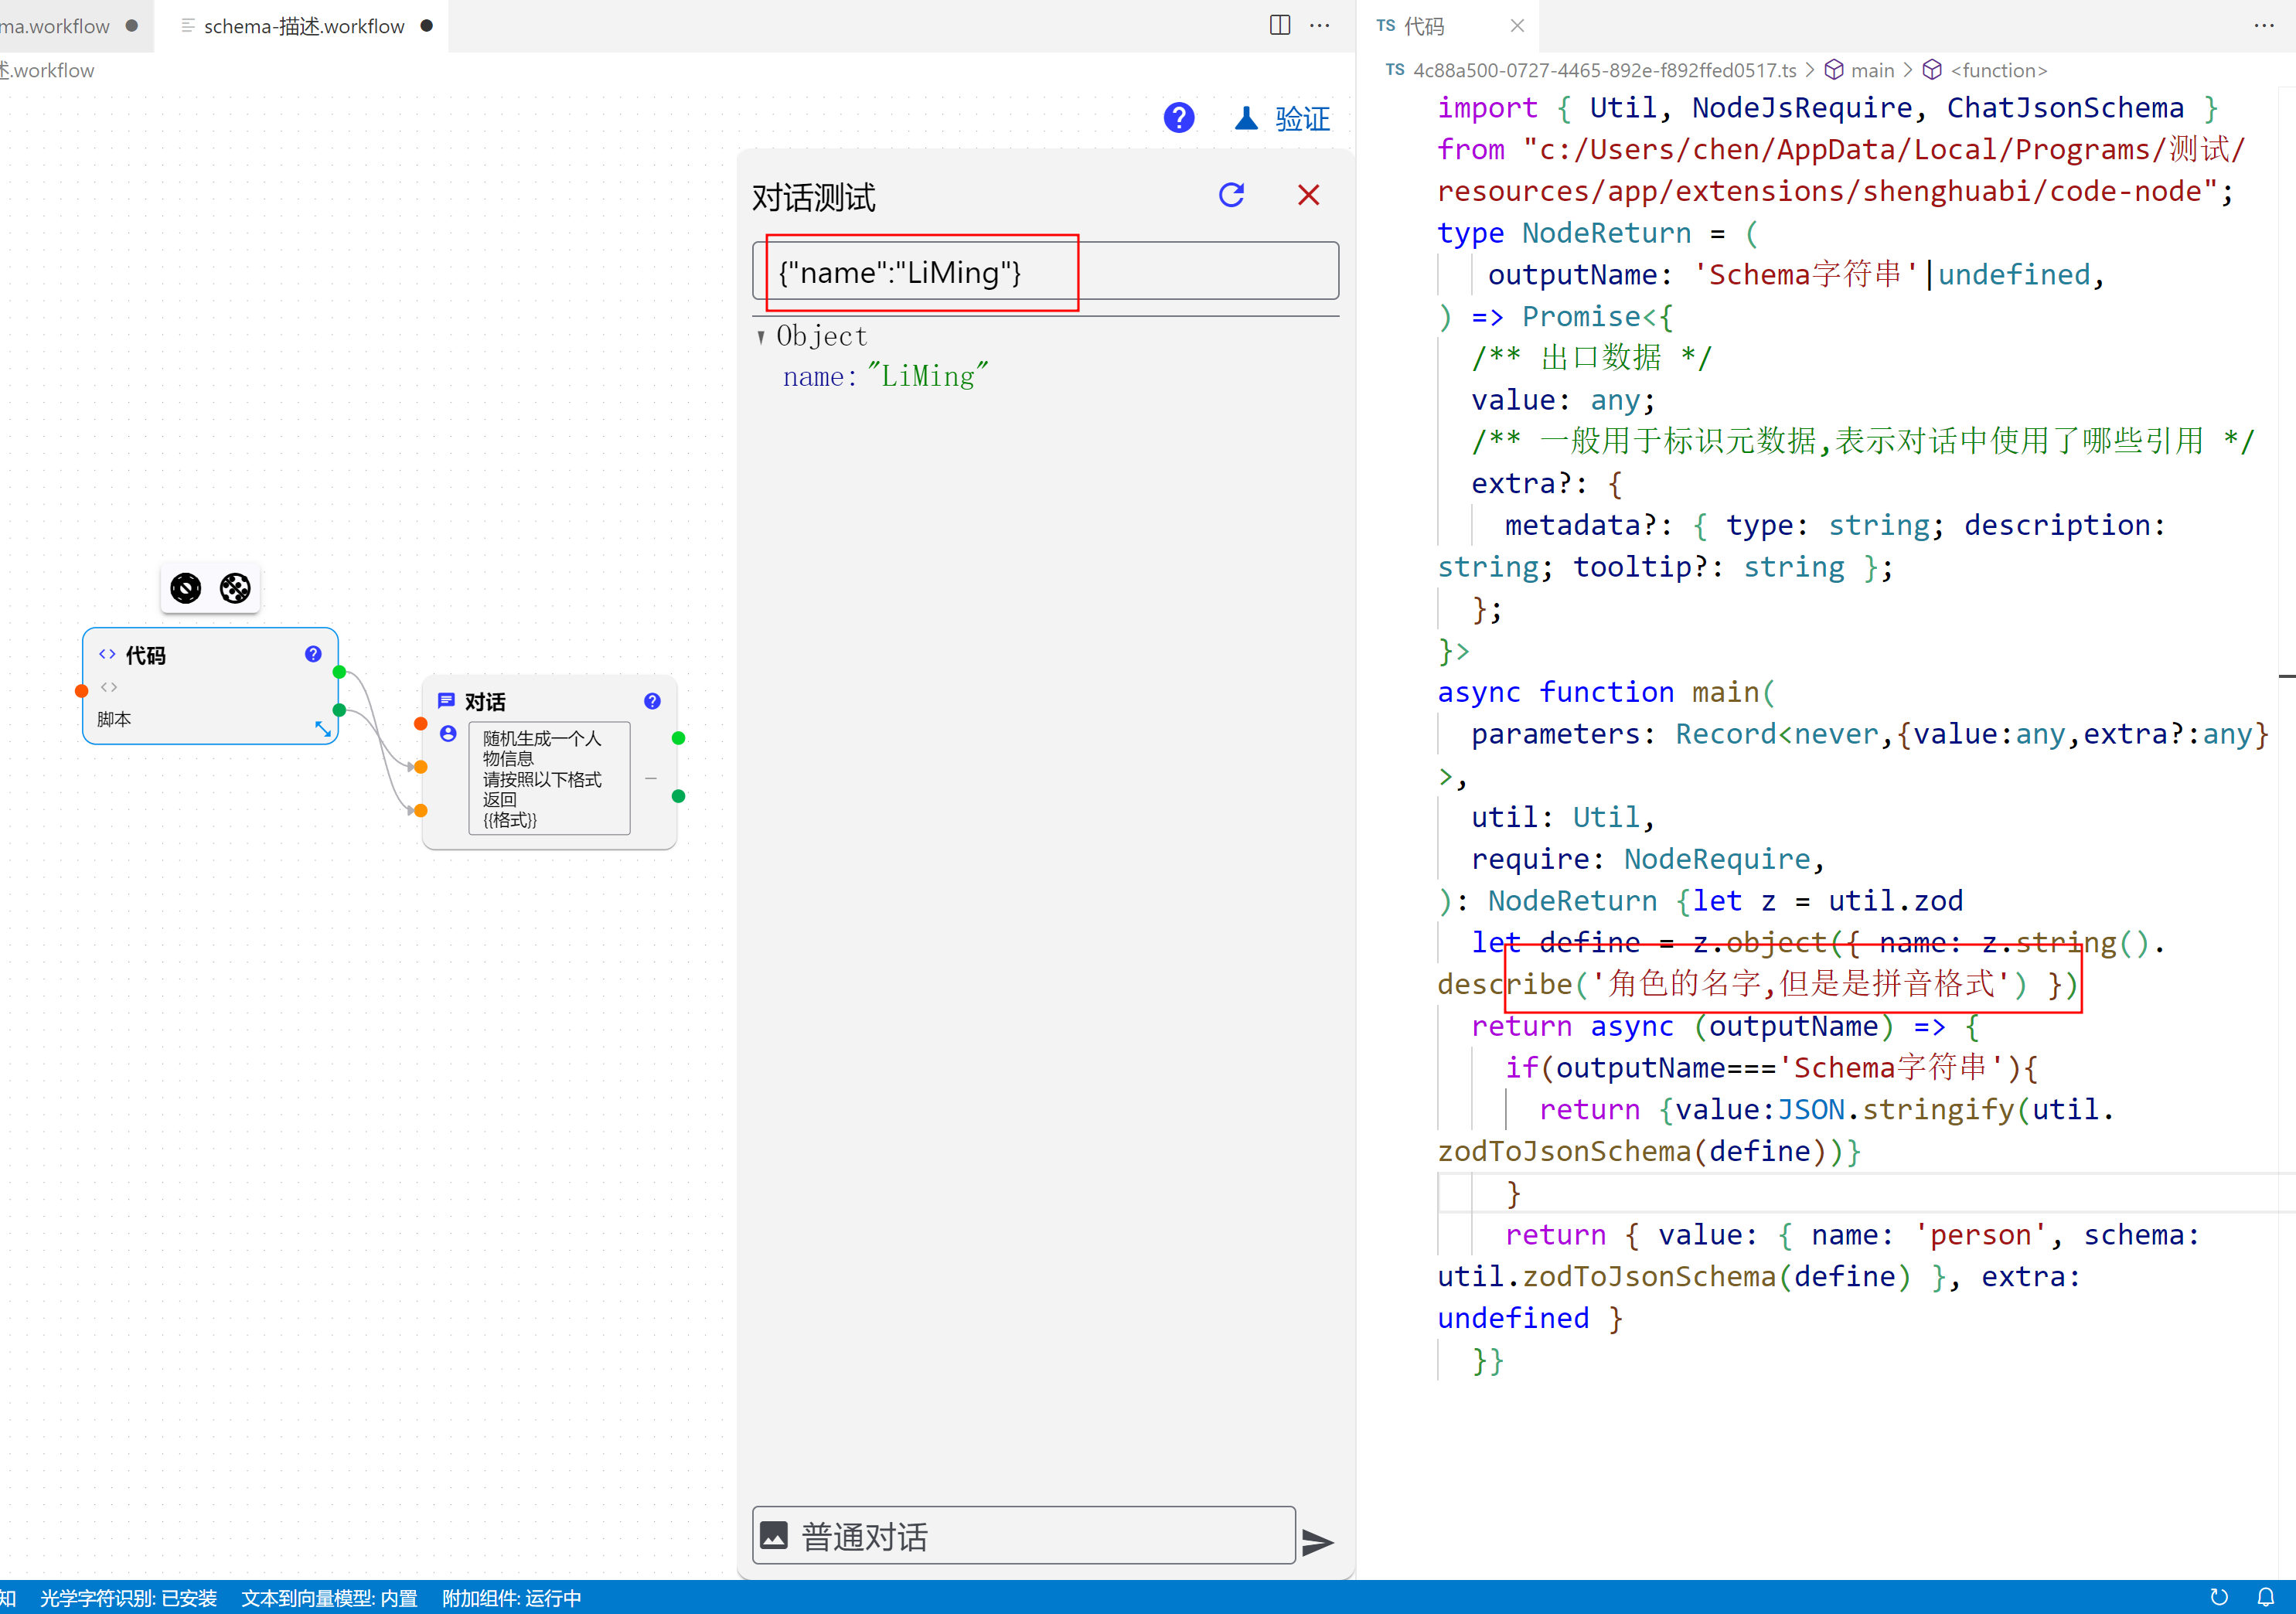
Task: Click the blue help question mark icon
Action: click(x=1179, y=118)
